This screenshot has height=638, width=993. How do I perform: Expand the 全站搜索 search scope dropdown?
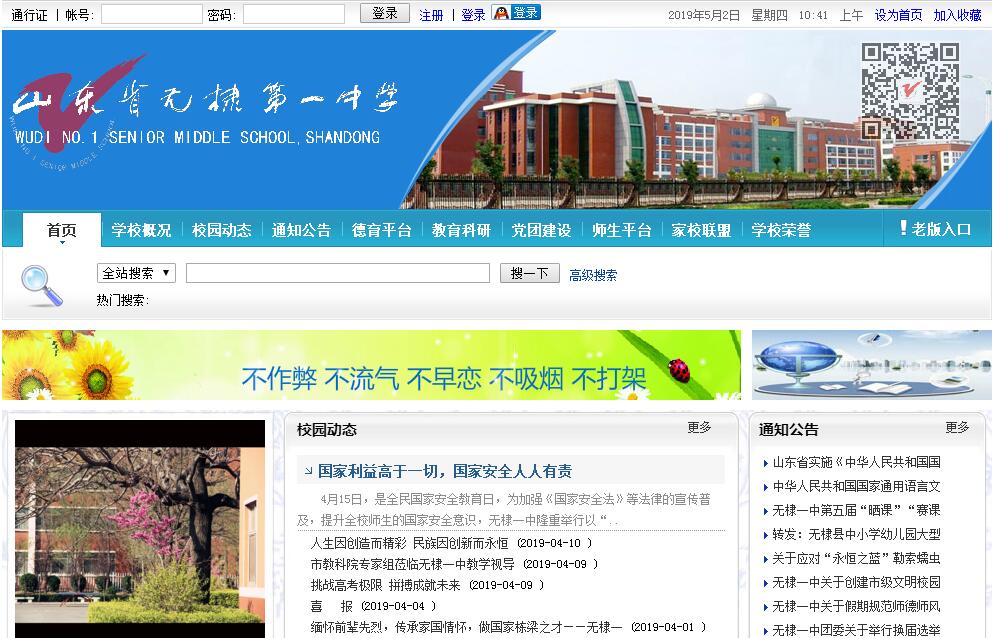137,273
